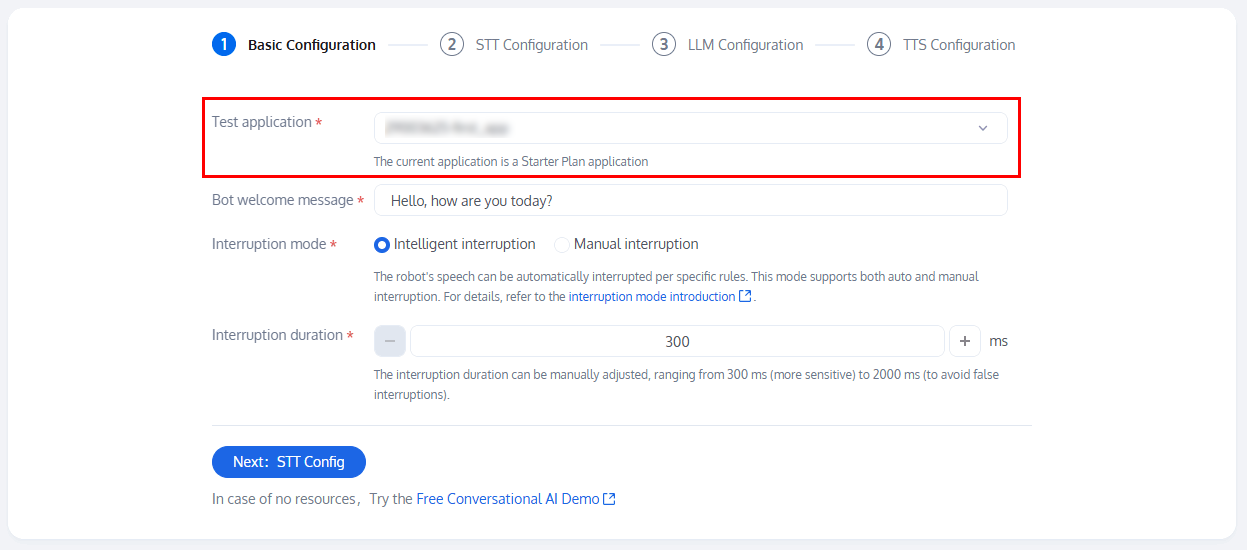
Task: Go to LLM Configuration step
Action: [745, 45]
